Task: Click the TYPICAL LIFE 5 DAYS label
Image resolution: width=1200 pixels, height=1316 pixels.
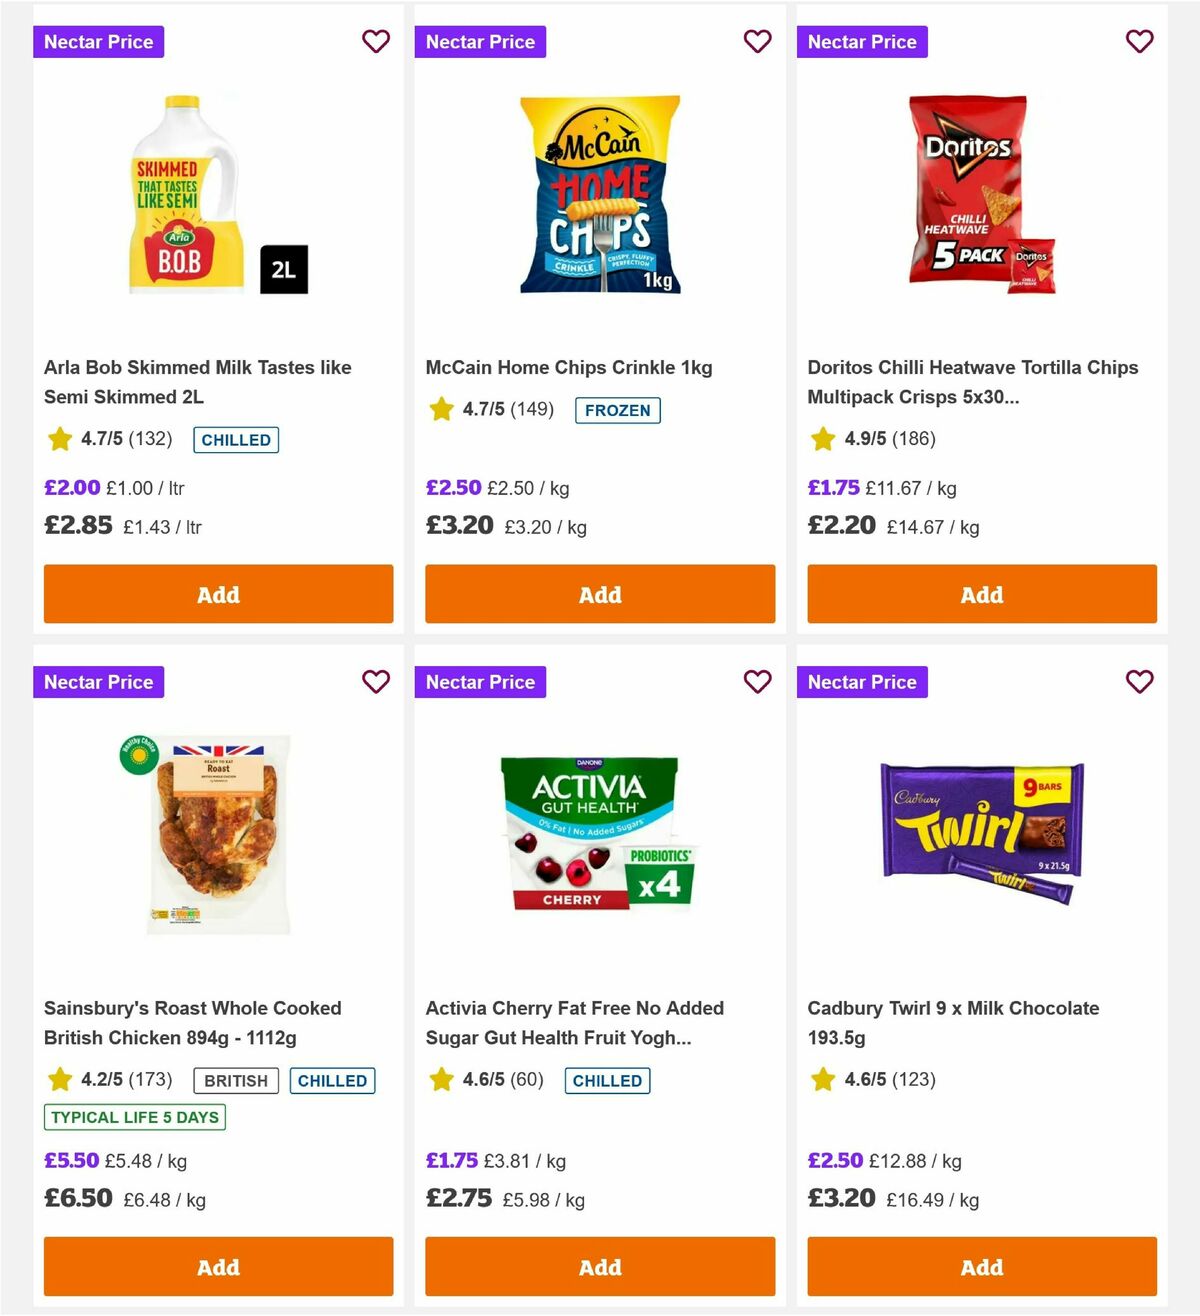Action: pos(135,1117)
